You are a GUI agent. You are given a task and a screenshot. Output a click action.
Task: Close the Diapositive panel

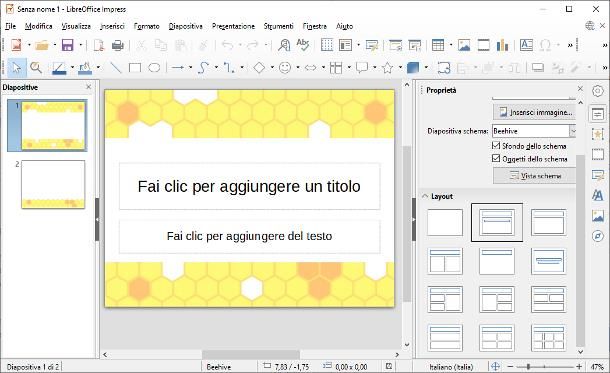pos(88,87)
